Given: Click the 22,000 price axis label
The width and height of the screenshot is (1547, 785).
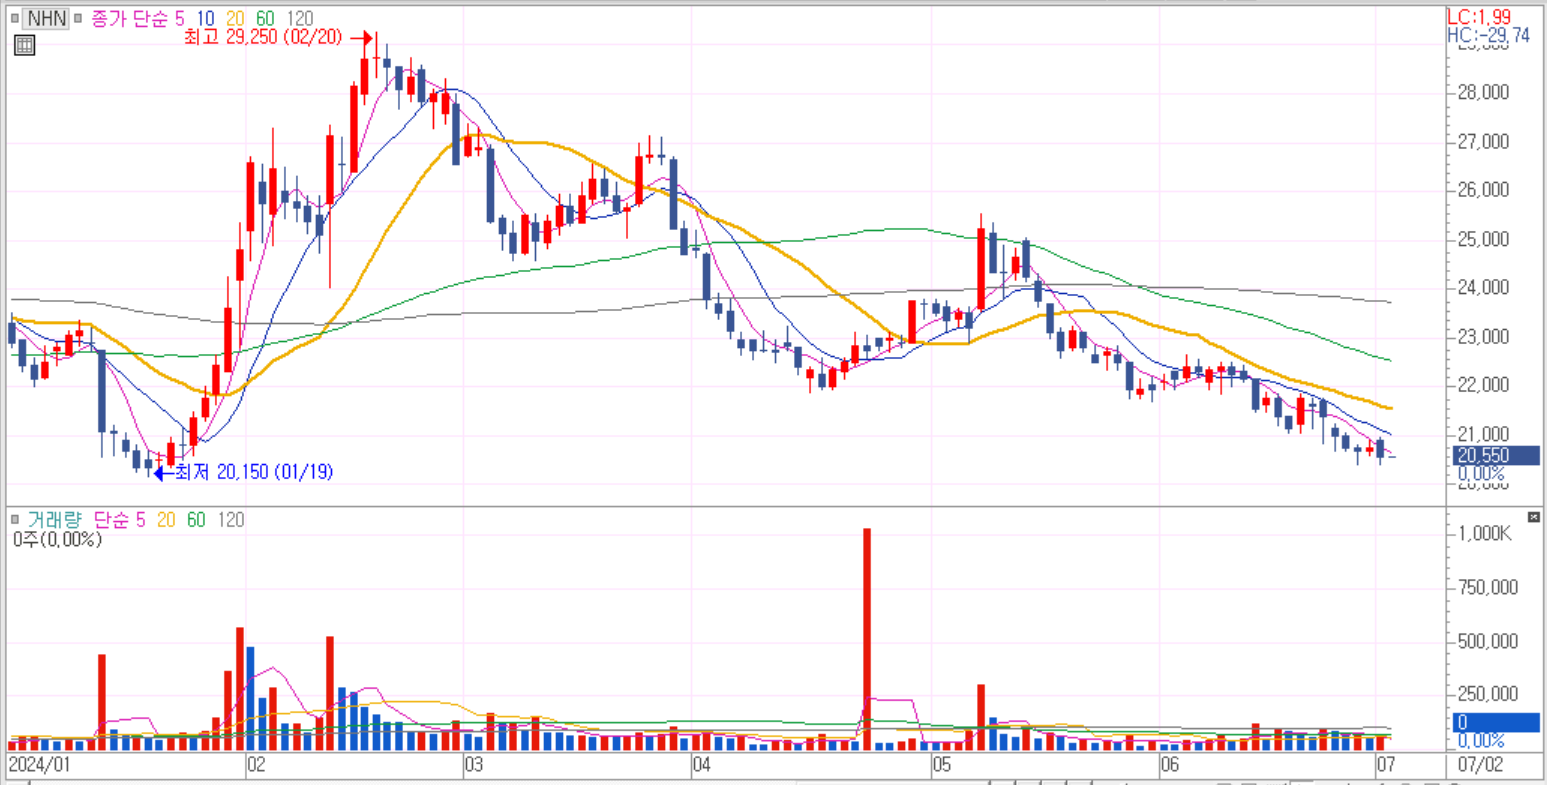Looking at the screenshot, I should pyautogui.click(x=1482, y=385).
